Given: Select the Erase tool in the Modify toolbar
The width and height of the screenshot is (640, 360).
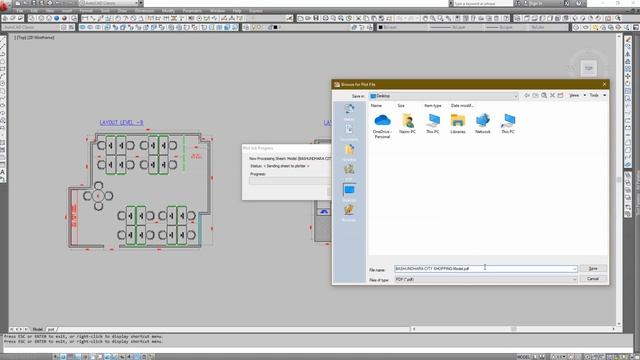Looking at the screenshot, I should 628,40.
